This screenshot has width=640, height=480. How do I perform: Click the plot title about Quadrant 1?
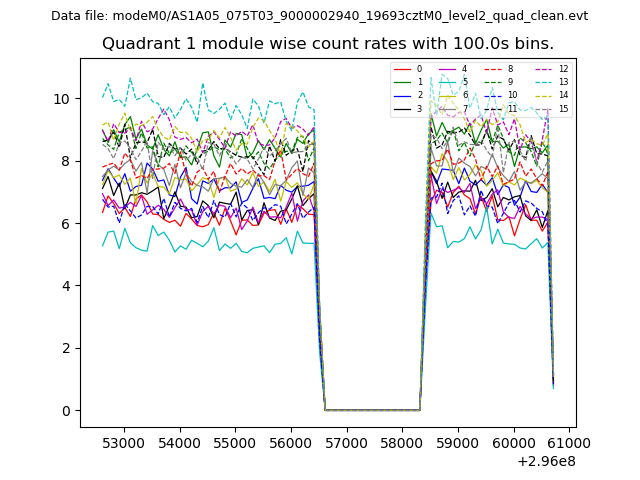point(328,44)
